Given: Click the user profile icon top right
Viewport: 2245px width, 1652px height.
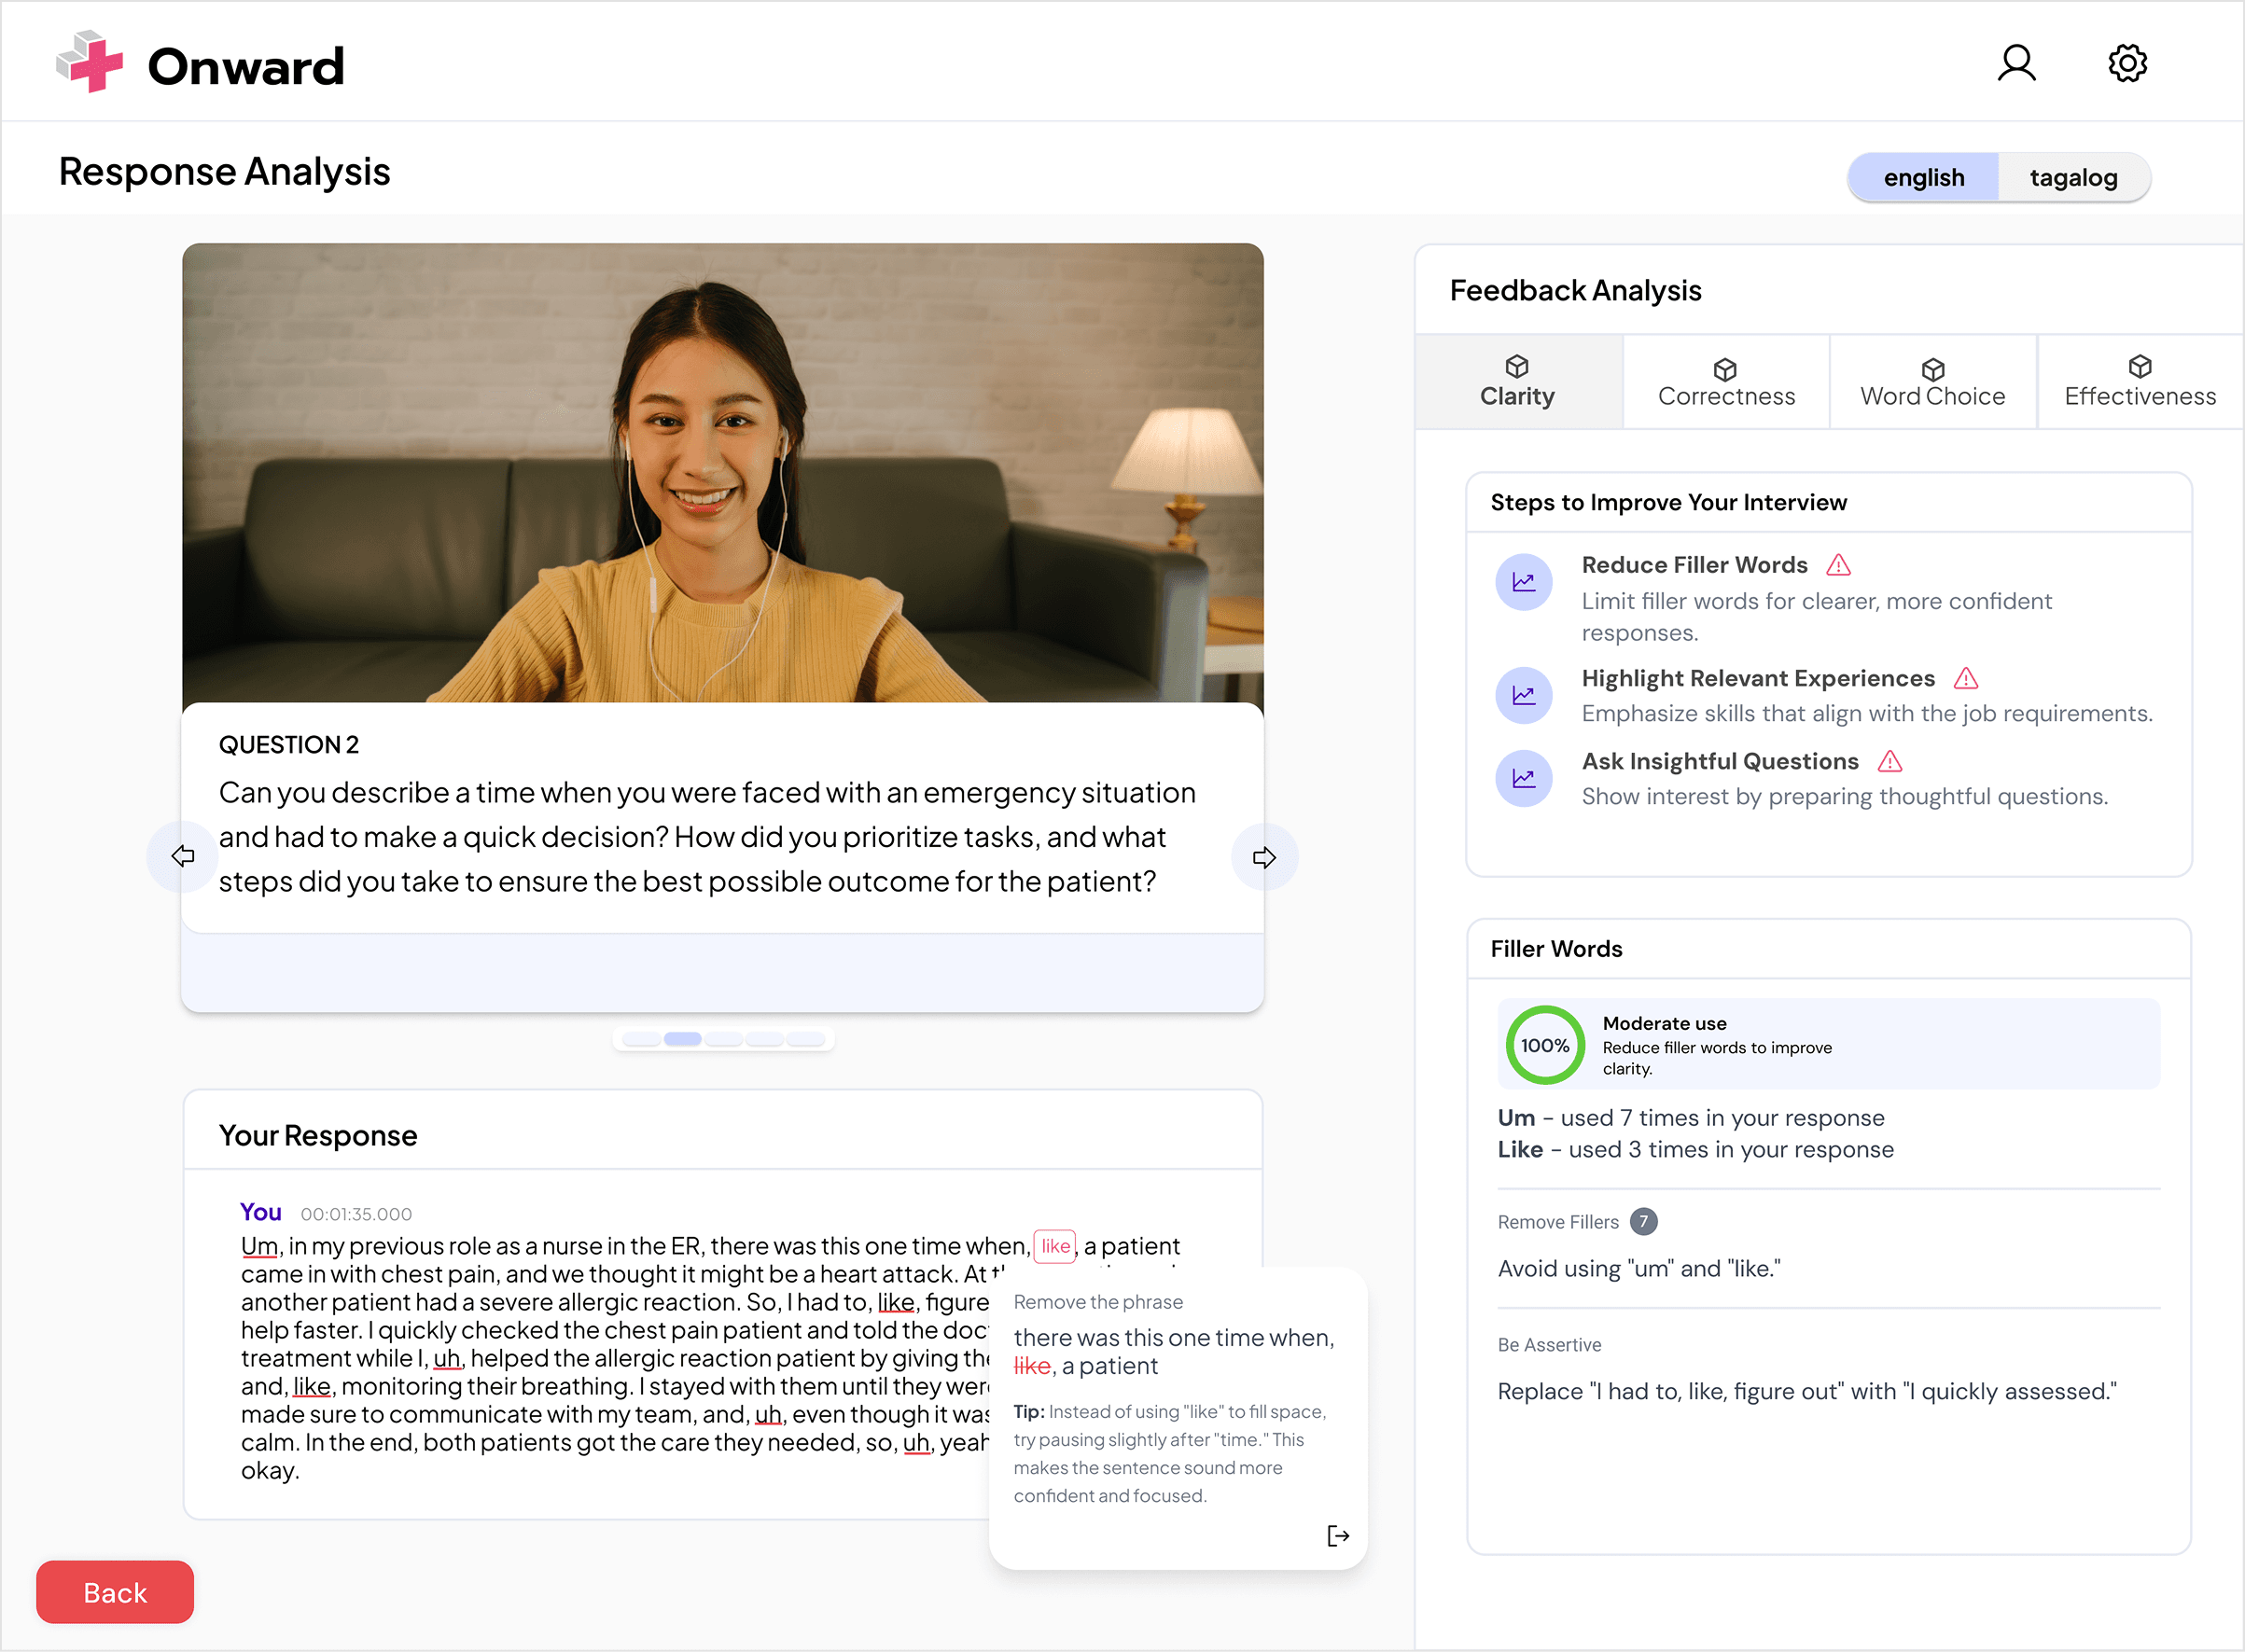Looking at the screenshot, I should click(x=2018, y=62).
